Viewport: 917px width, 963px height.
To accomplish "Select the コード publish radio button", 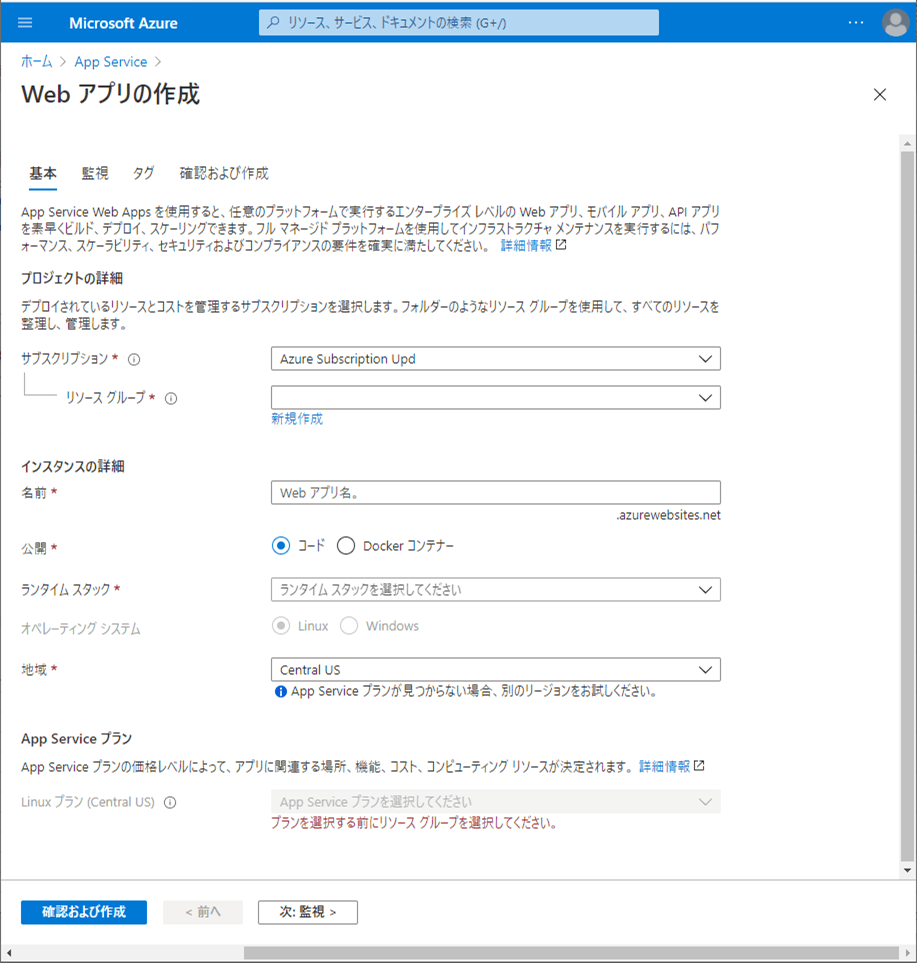I will (281, 546).
